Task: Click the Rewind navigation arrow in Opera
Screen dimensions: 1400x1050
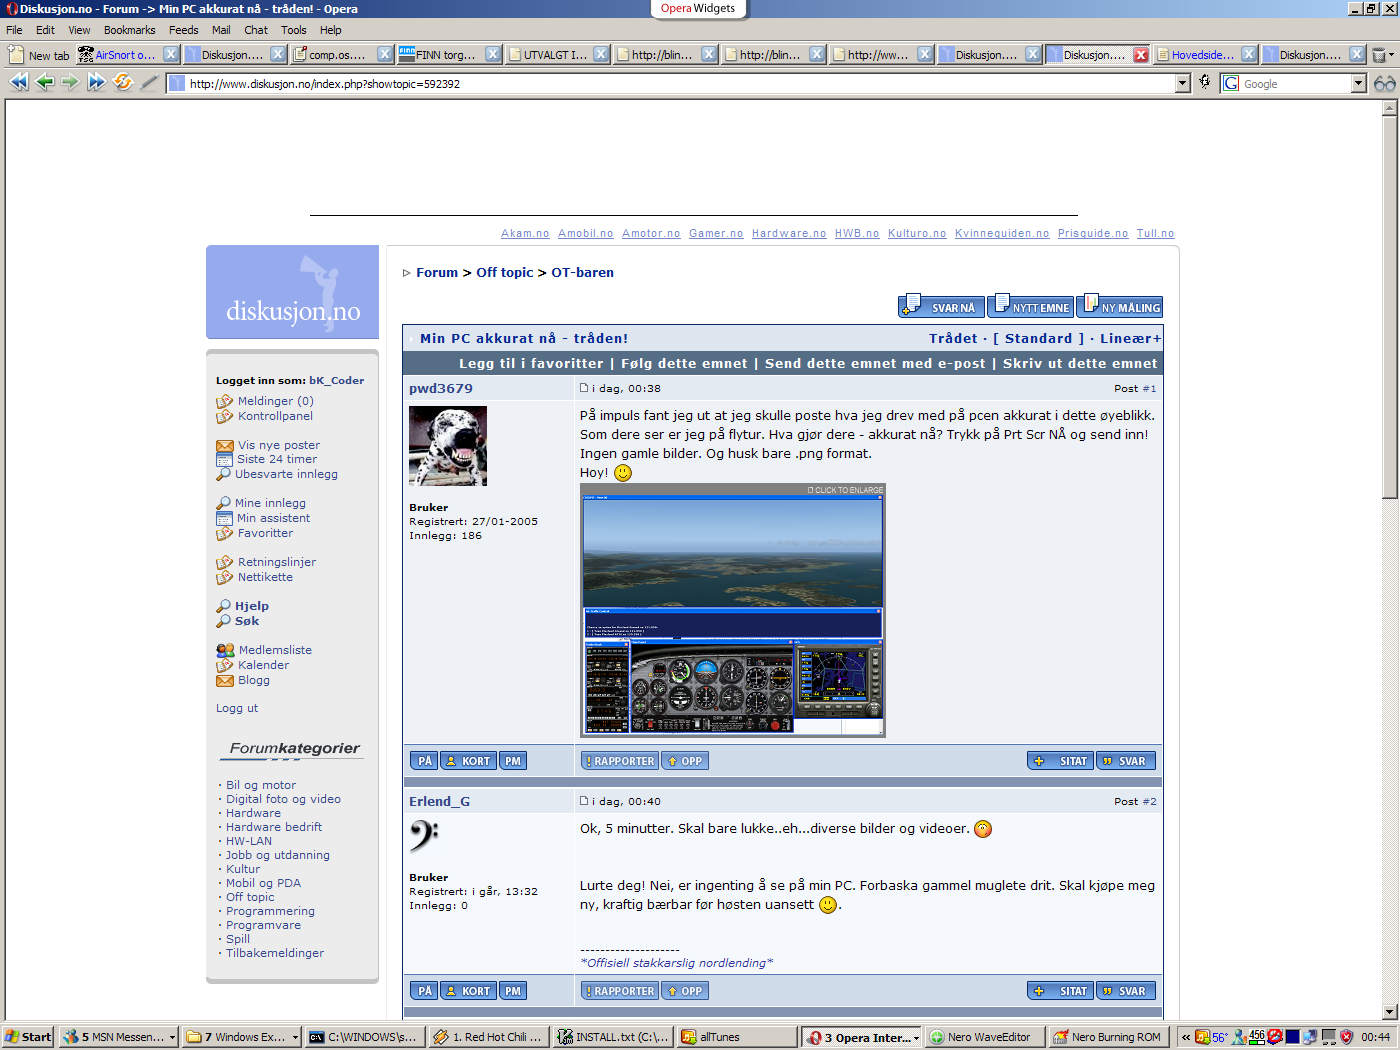Action: [19, 83]
